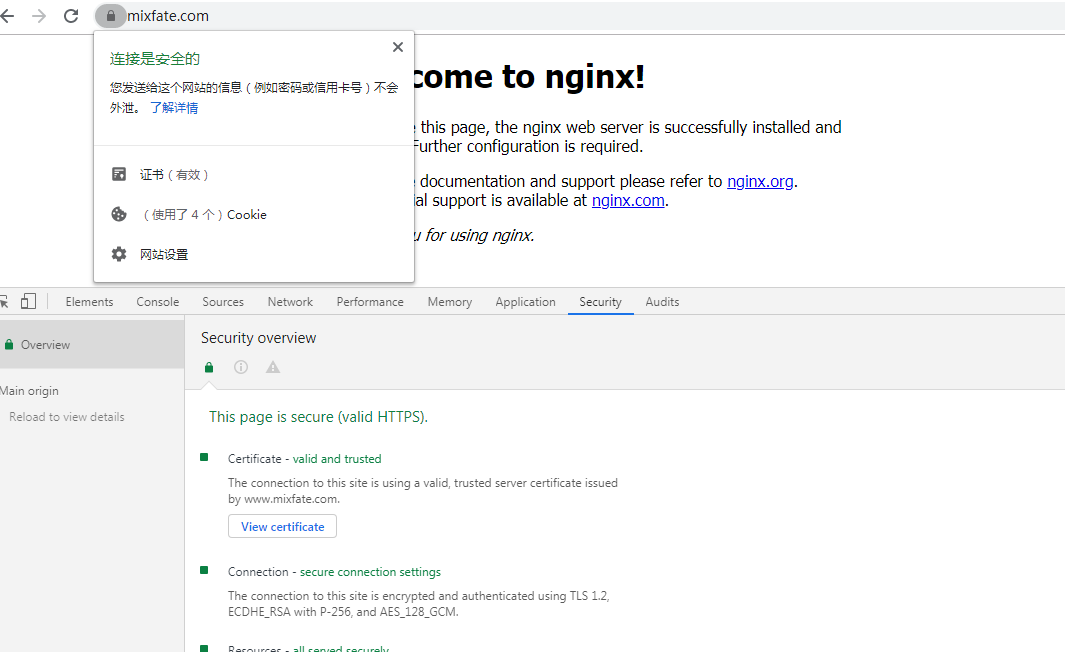The height and width of the screenshot is (652, 1065).
Task: Click 'This page is secure (valid HTTPS).' text
Action: (x=319, y=416)
